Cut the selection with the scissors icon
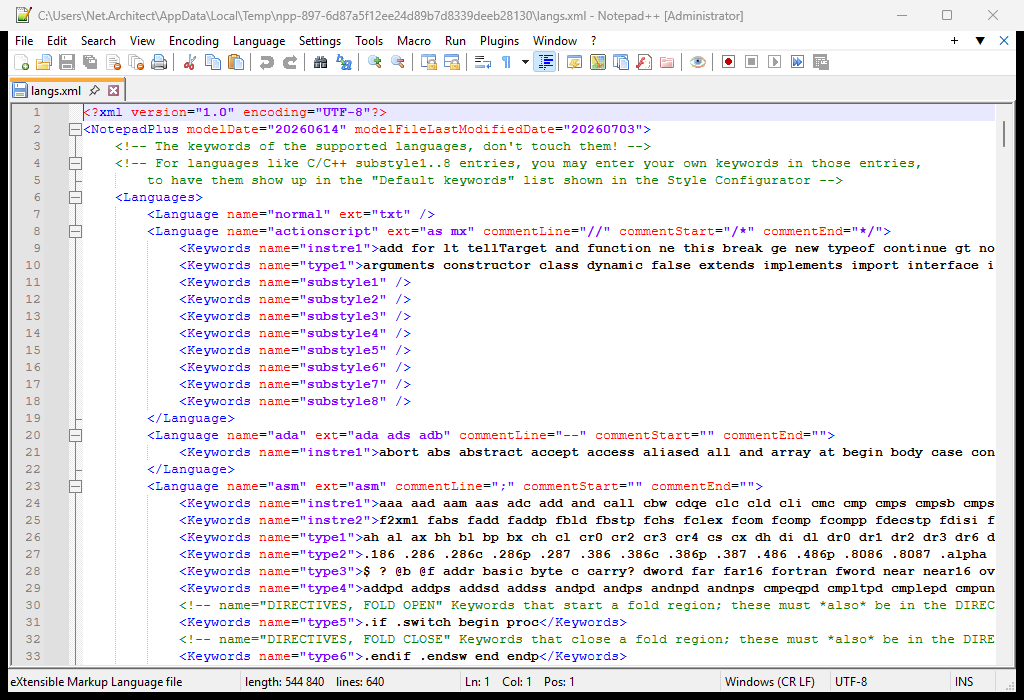 [189, 62]
